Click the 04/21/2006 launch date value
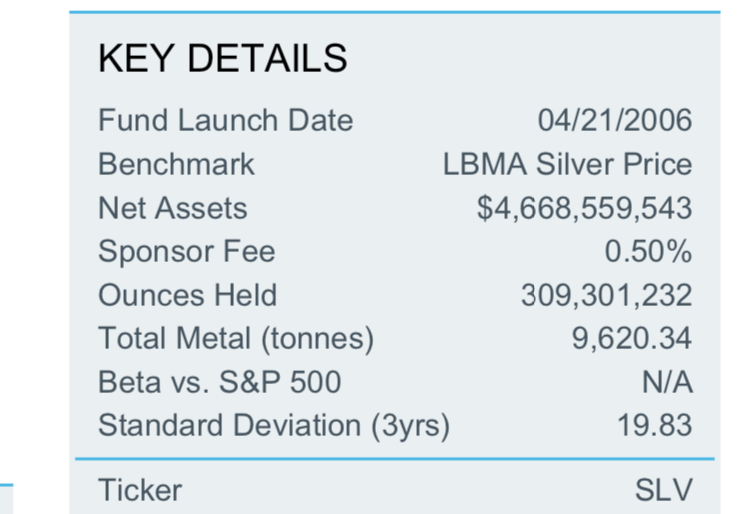Screen dimensions: 756x514 click(615, 120)
